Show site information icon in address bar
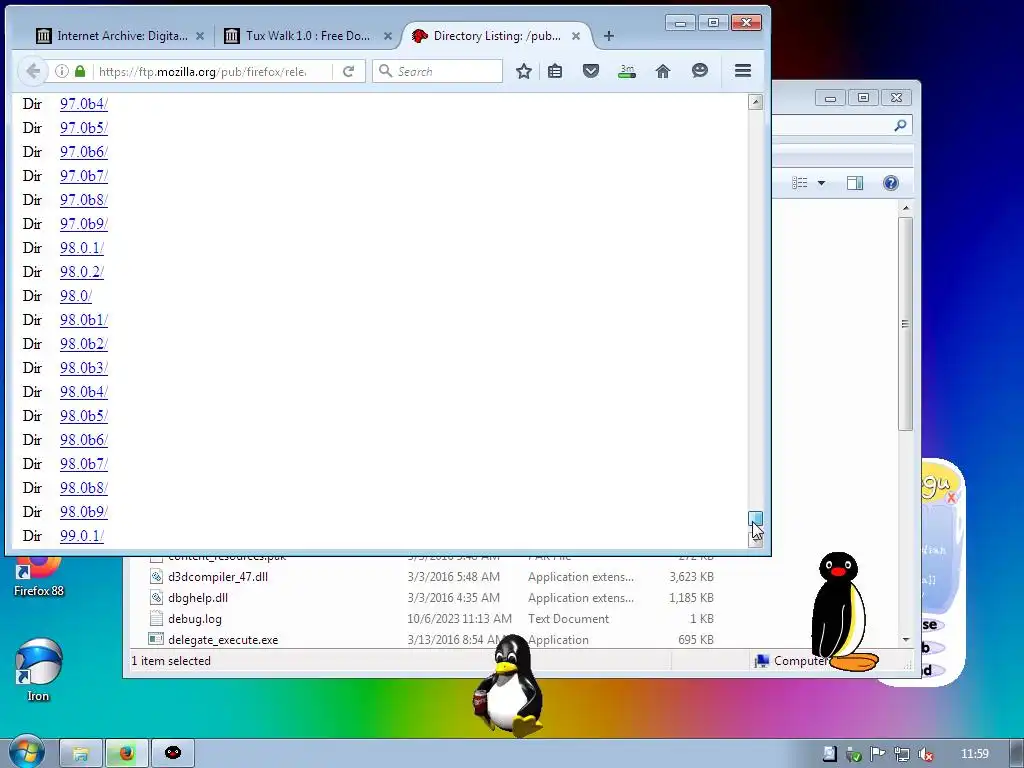This screenshot has height=768, width=1024. point(61,71)
